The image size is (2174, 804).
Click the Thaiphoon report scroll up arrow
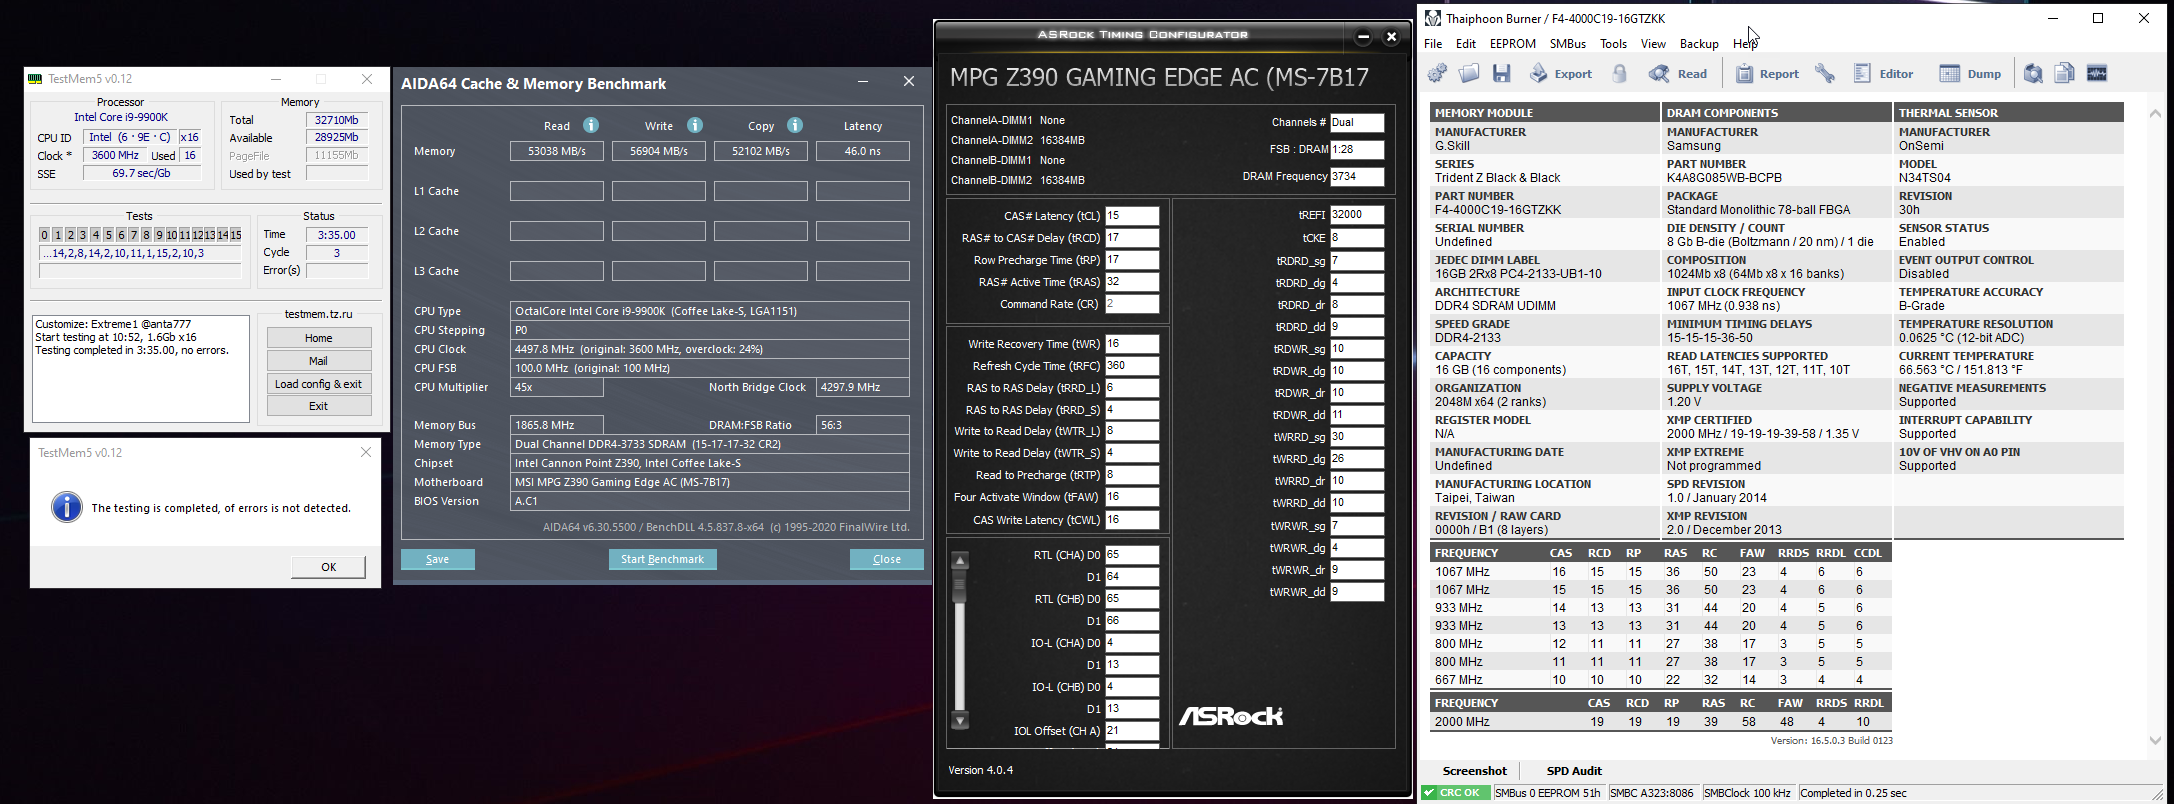pyautogui.click(x=2155, y=114)
